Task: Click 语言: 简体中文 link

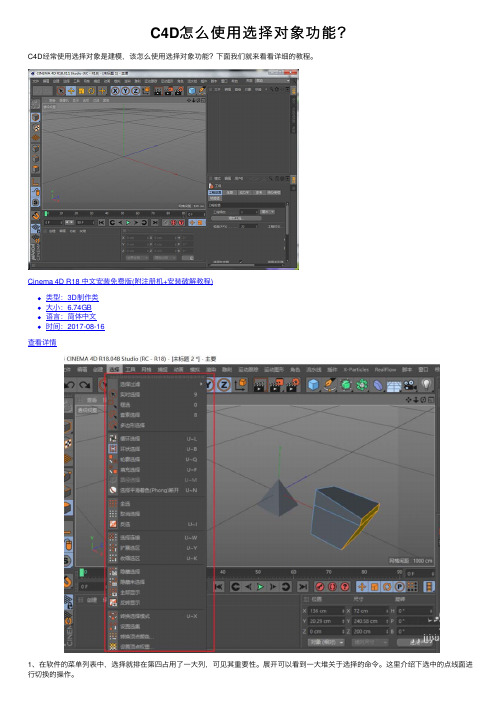Action: click(x=71, y=316)
